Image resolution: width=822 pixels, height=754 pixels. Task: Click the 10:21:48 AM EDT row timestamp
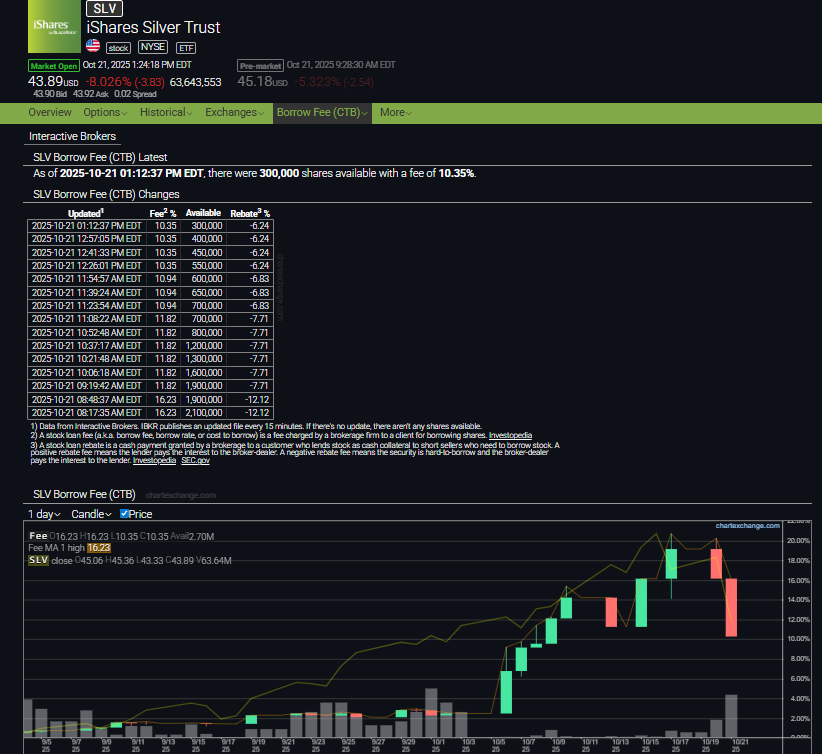pyautogui.click(x=86, y=359)
